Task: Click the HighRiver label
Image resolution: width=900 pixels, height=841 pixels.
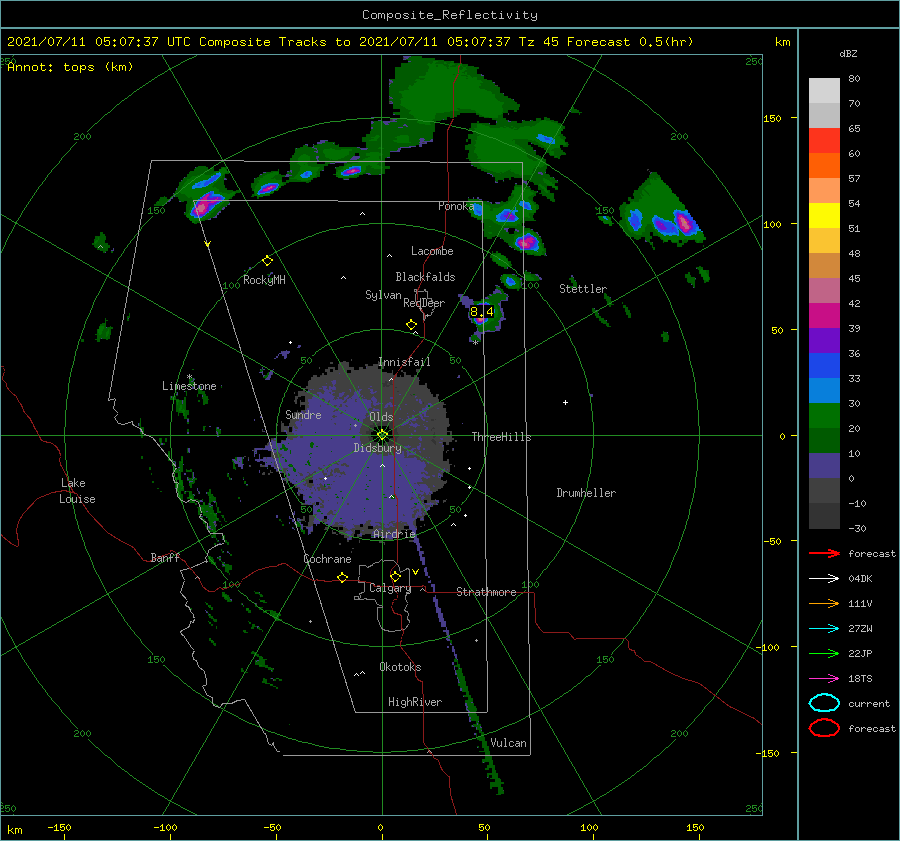Action: tap(415, 702)
